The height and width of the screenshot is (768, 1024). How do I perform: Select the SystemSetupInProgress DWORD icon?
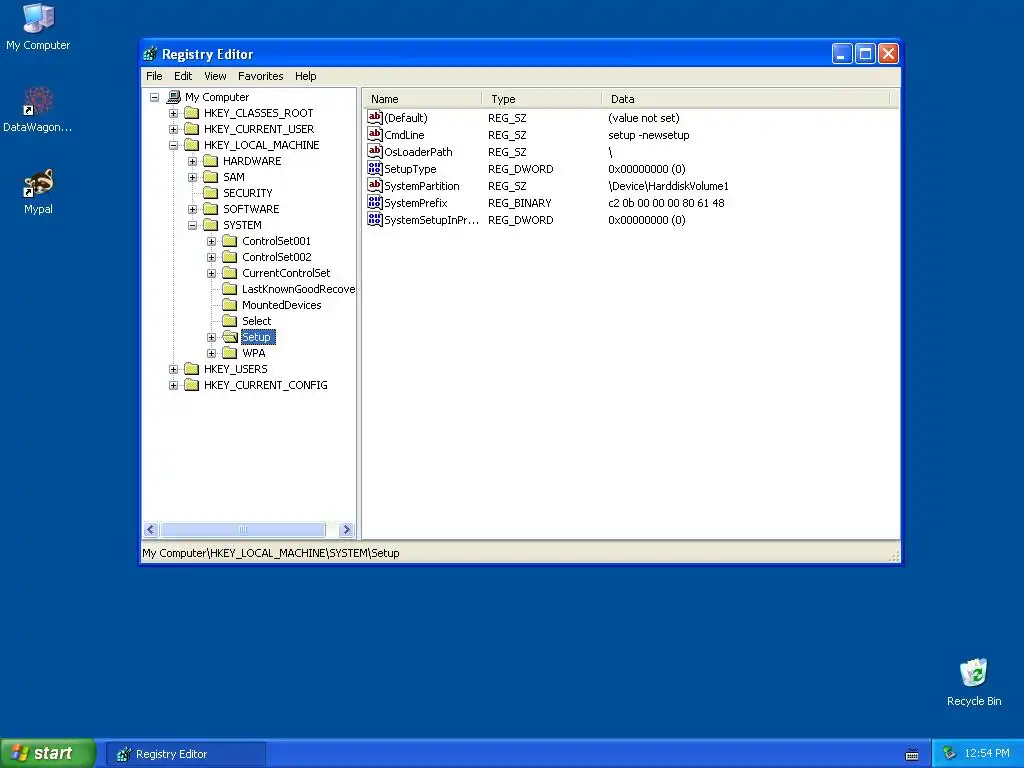point(375,219)
